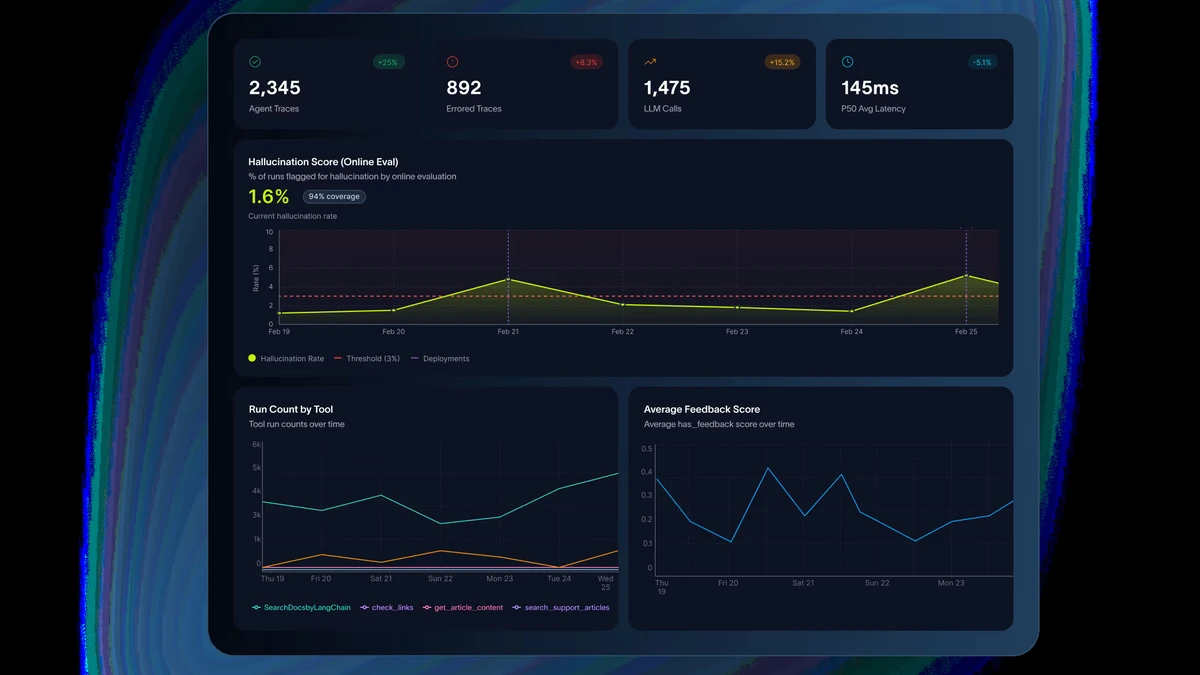Click the Feb 23 data point on hallucination chart
The image size is (1200, 675).
[x=737, y=307]
